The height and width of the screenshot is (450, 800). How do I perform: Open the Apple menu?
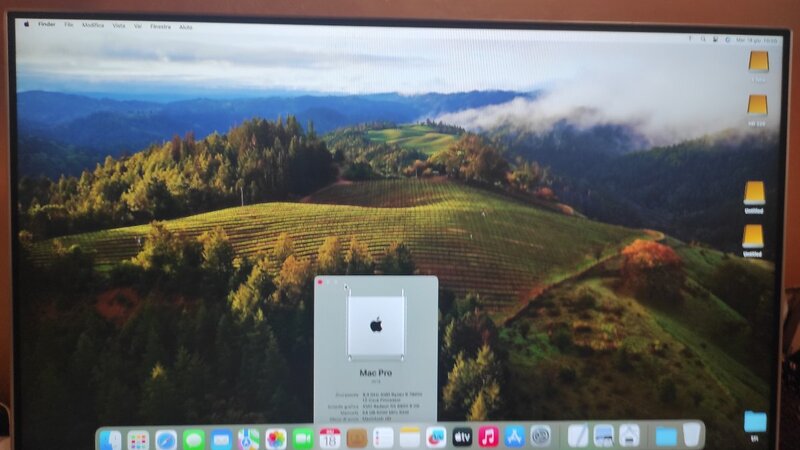[27, 24]
